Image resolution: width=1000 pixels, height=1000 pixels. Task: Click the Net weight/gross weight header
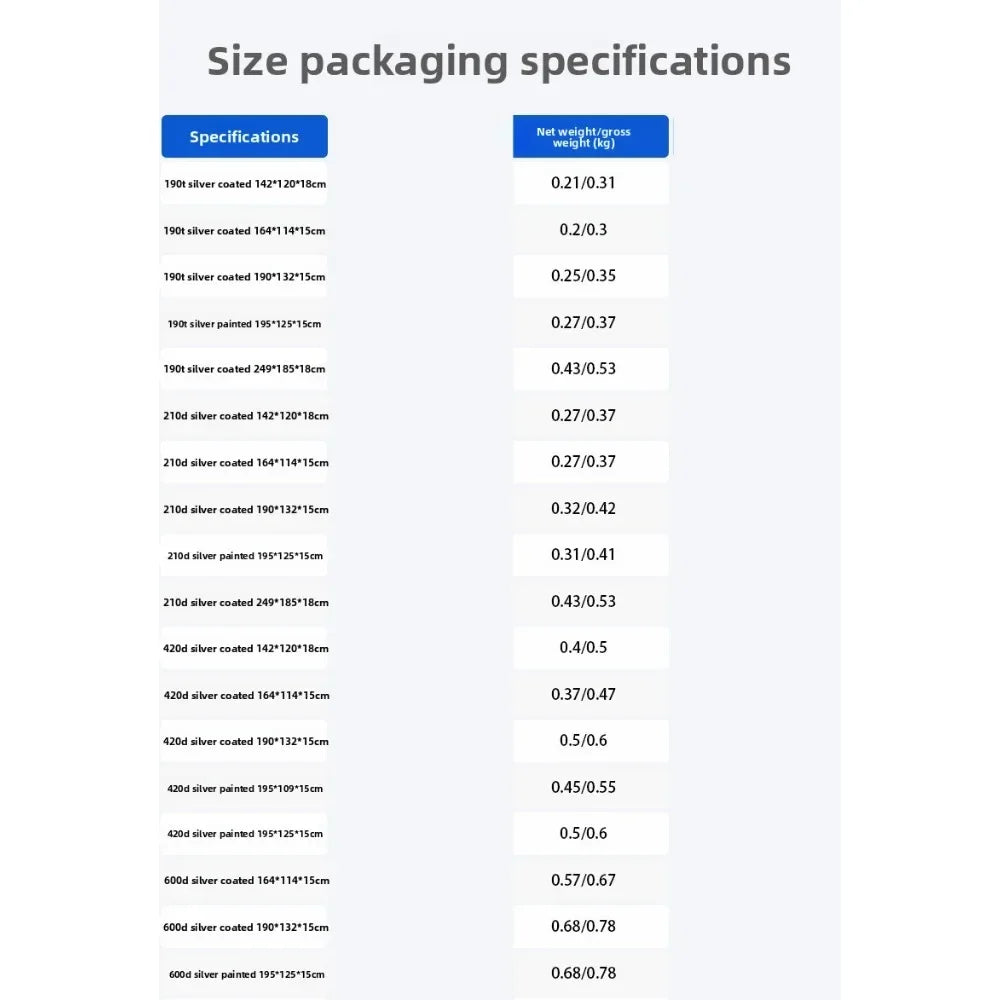[591, 136]
